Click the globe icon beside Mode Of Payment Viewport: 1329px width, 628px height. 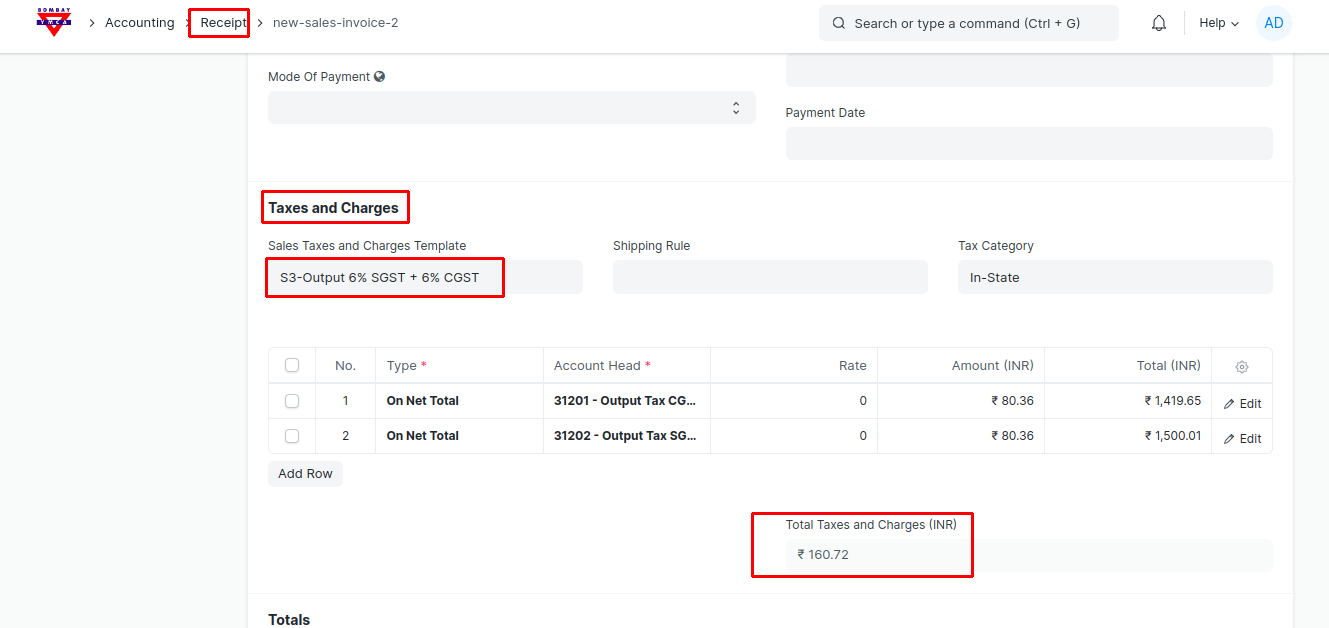click(380, 77)
